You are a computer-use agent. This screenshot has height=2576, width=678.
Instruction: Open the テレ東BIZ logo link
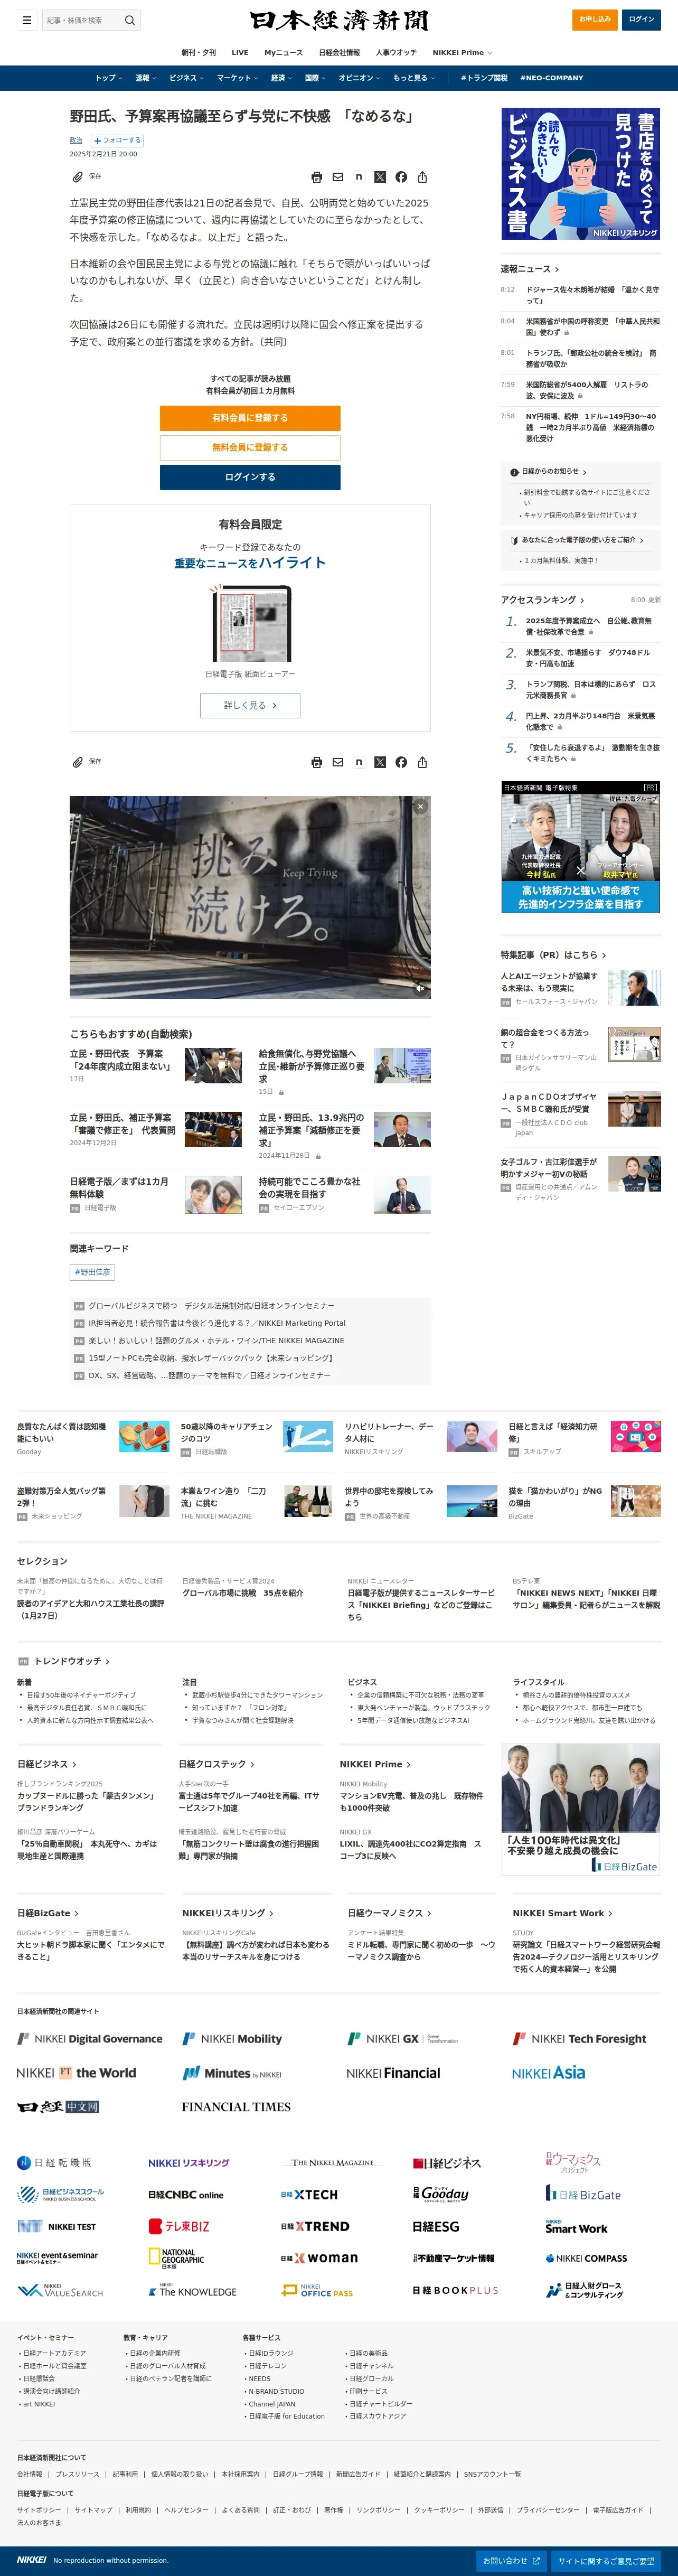(x=179, y=2227)
